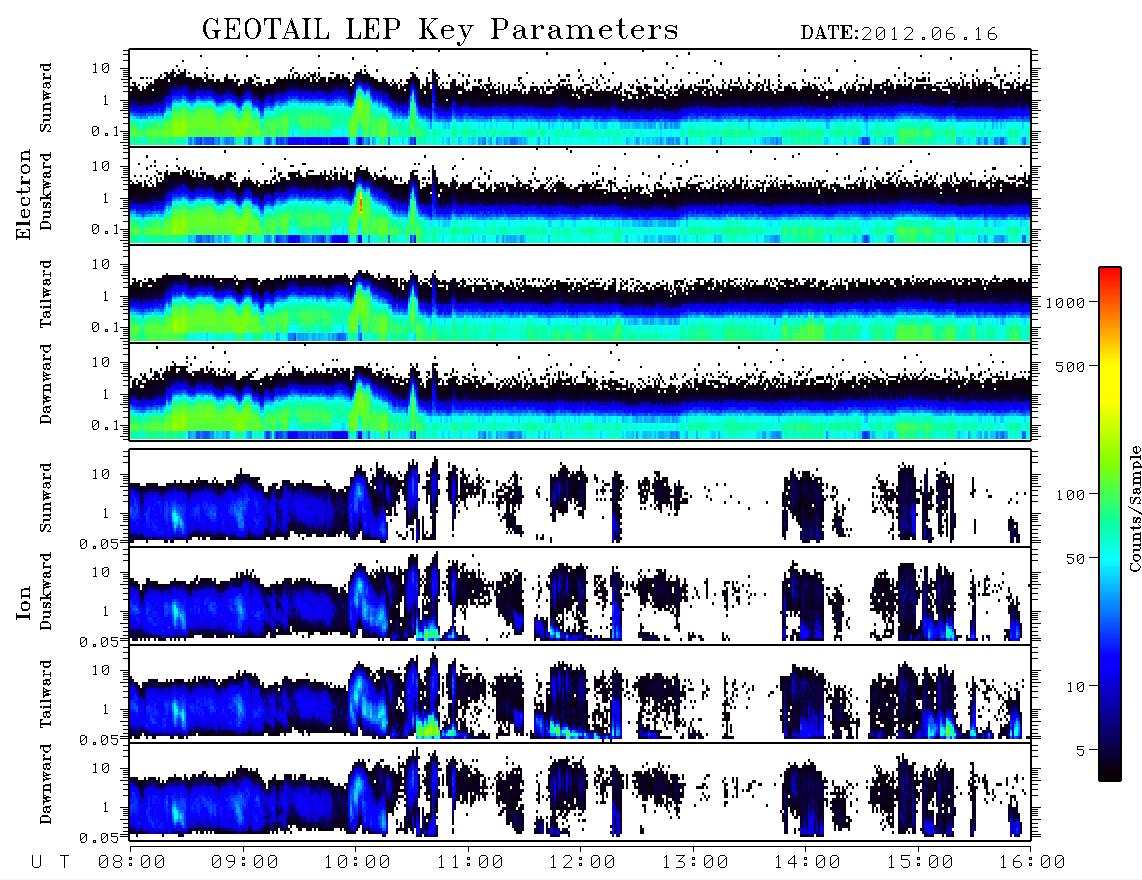Click the "15:00" time tick label
The height and width of the screenshot is (880, 1142).
click(x=920, y=863)
